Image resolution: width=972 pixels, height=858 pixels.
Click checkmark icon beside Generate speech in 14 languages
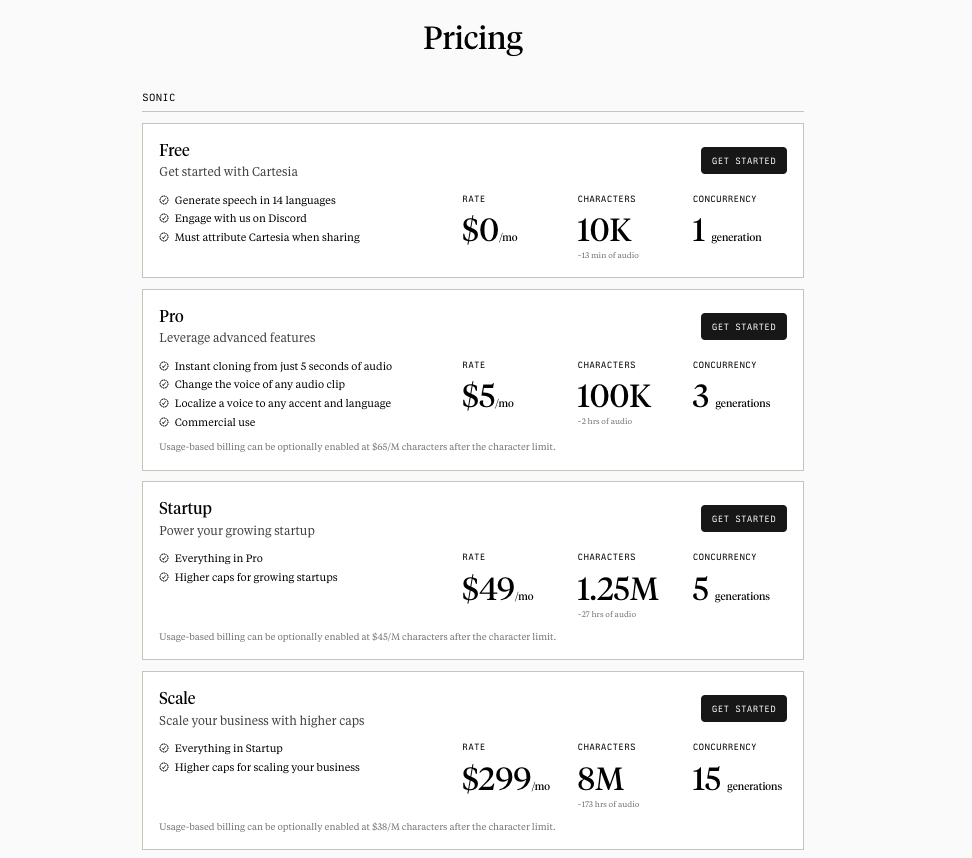click(x=164, y=200)
